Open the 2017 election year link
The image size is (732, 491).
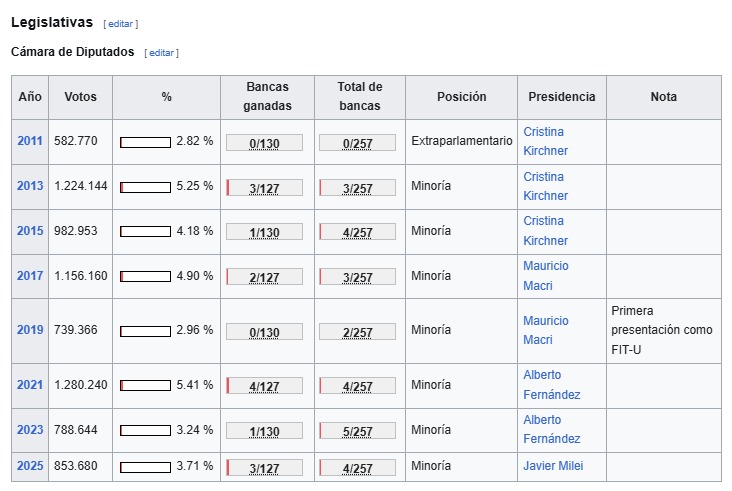30,276
